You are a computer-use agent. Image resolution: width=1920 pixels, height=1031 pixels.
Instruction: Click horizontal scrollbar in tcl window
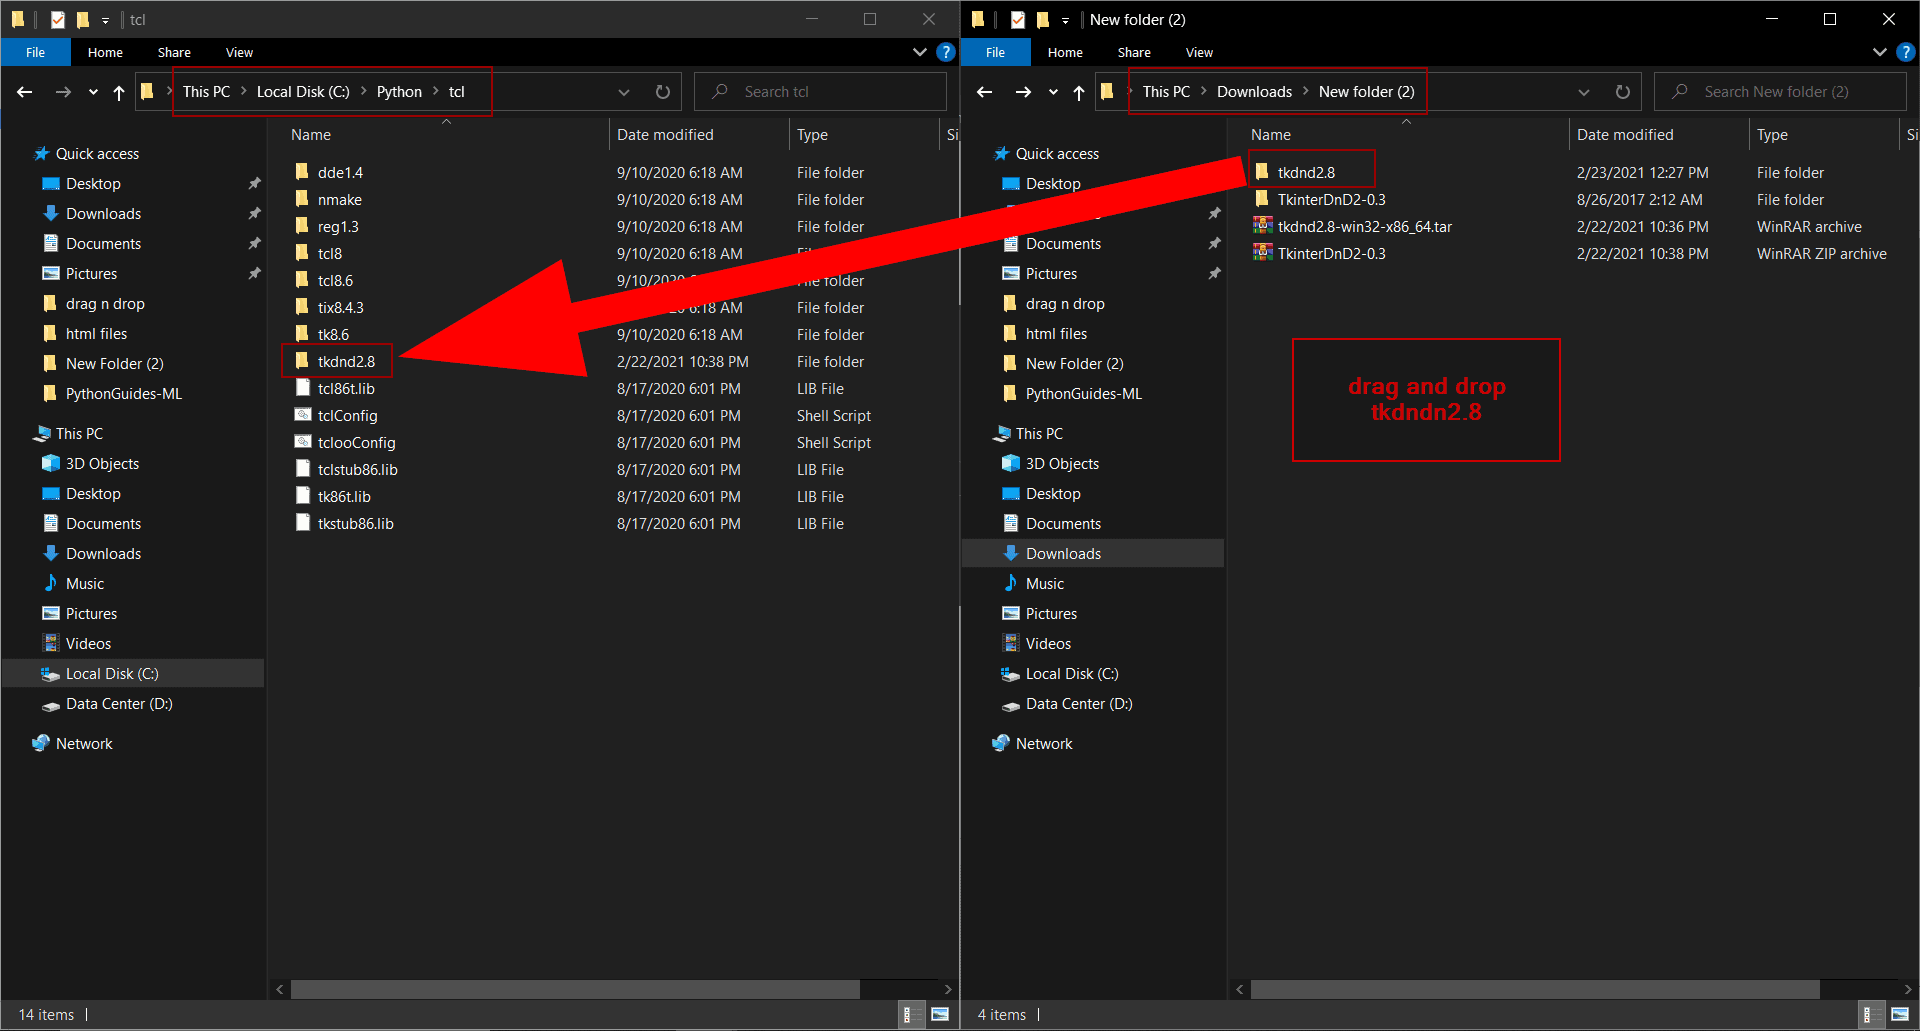(575, 989)
